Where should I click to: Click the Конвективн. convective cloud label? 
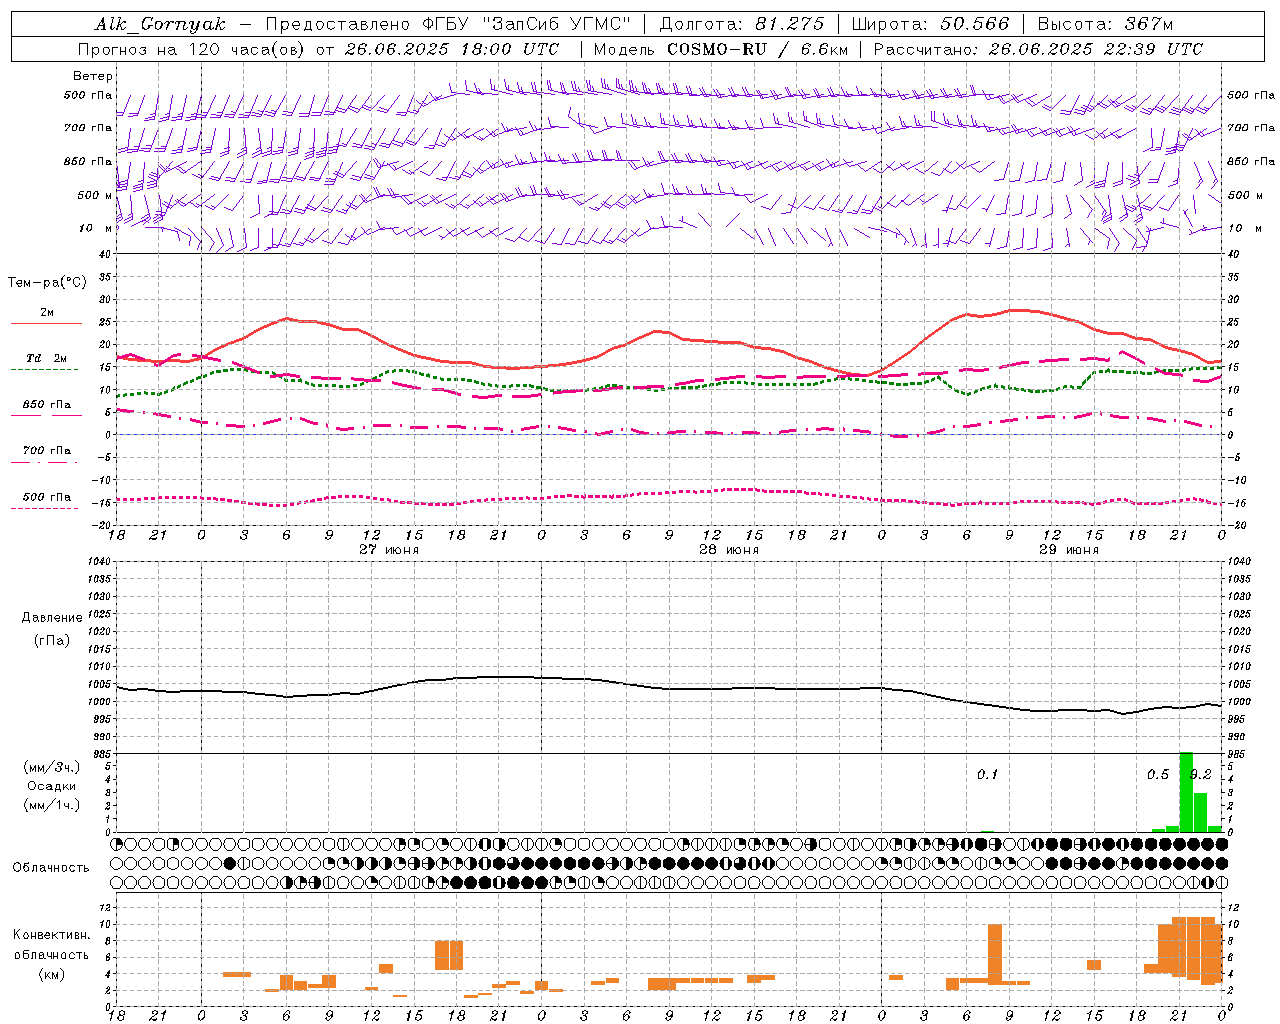click(52, 935)
